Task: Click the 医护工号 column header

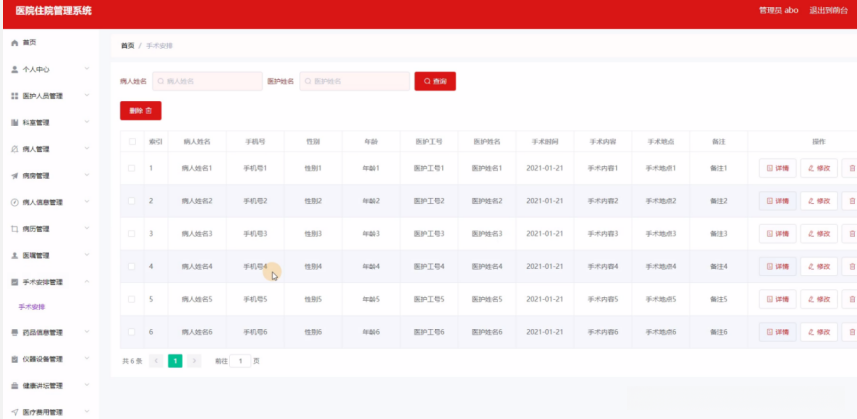Action: tap(429, 141)
